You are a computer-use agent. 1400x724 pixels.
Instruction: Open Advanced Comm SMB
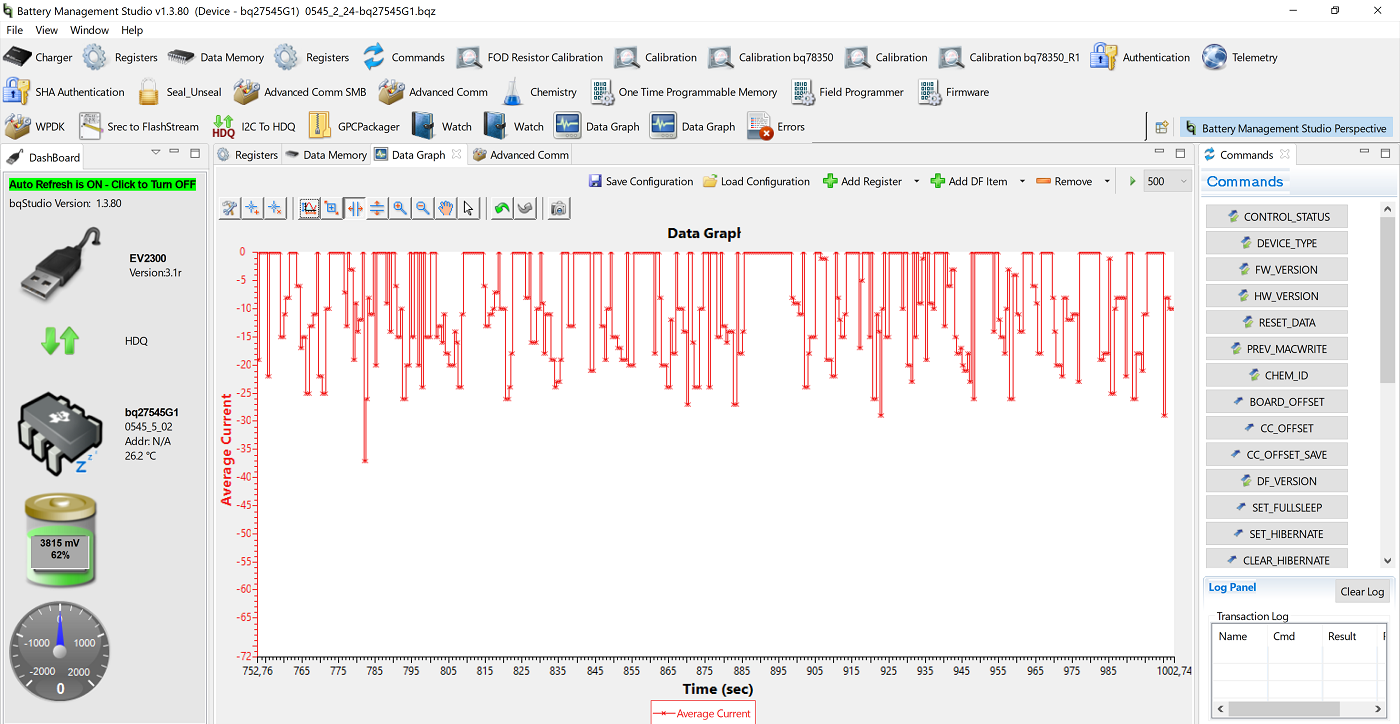300,92
